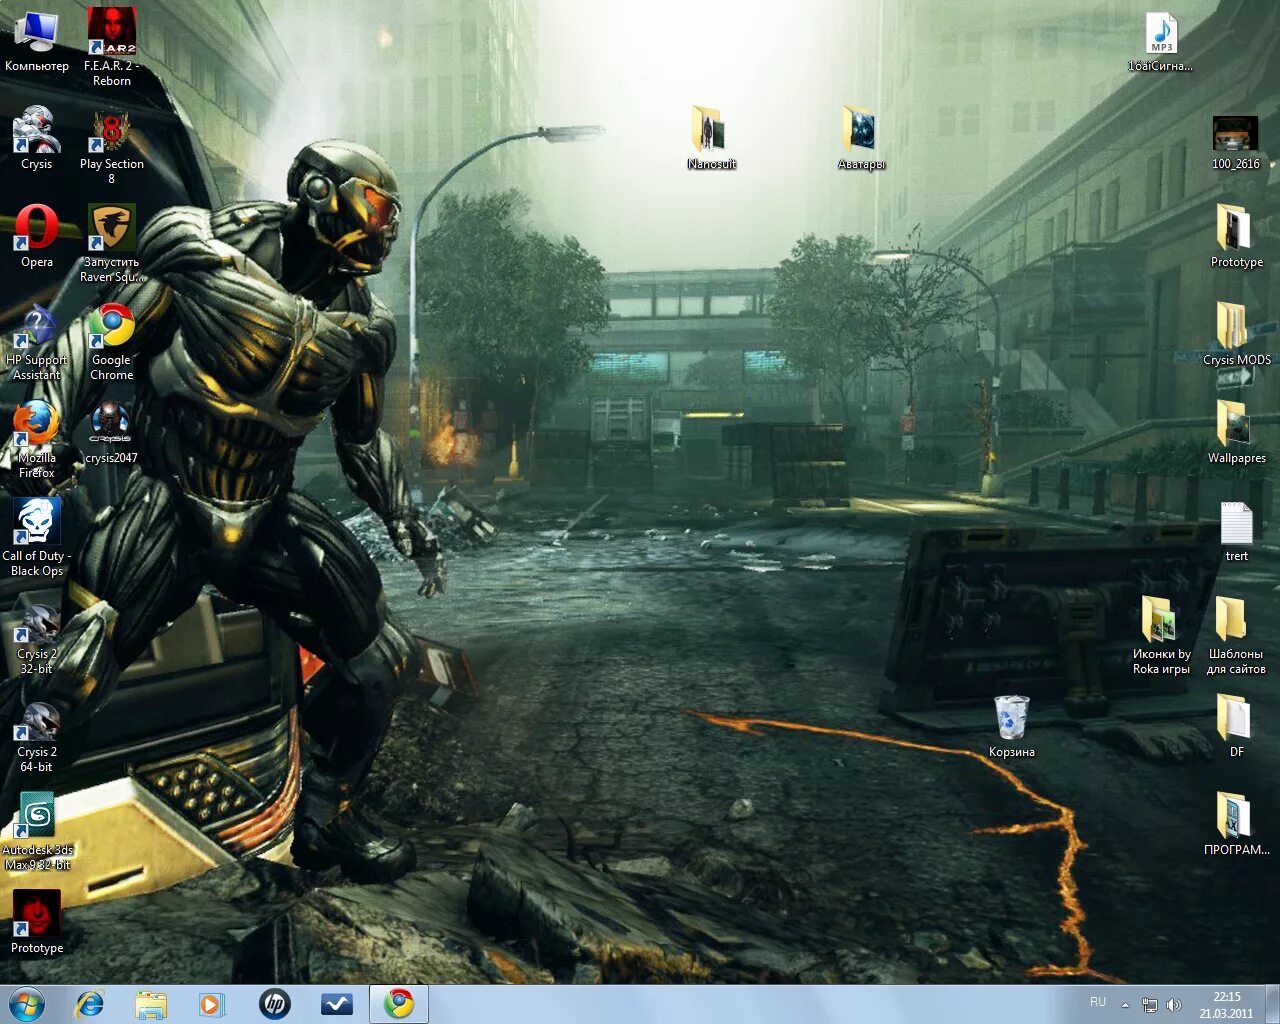The image size is (1280, 1024).
Task: Launch F.E.A.R. 2 Reborn shortcut
Action: 111,47
